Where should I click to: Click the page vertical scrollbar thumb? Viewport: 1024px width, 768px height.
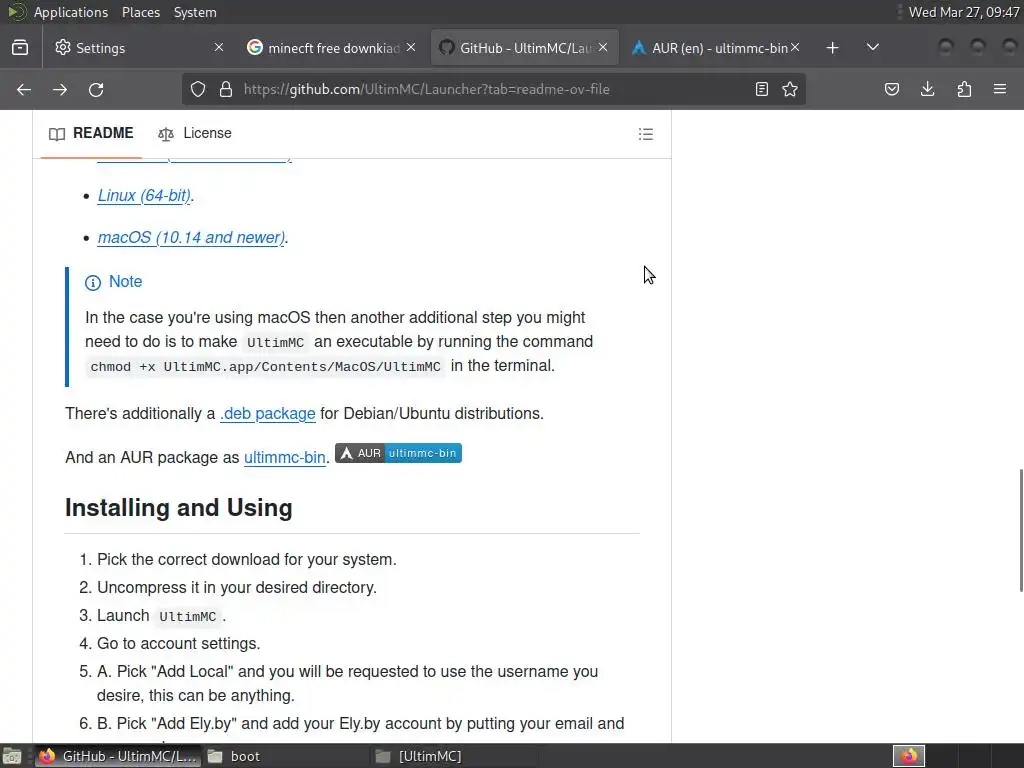tap(1021, 530)
